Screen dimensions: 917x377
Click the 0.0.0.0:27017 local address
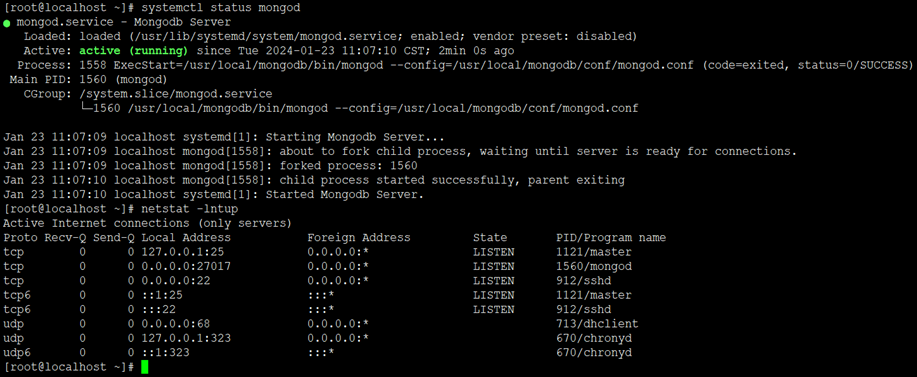[x=186, y=267]
